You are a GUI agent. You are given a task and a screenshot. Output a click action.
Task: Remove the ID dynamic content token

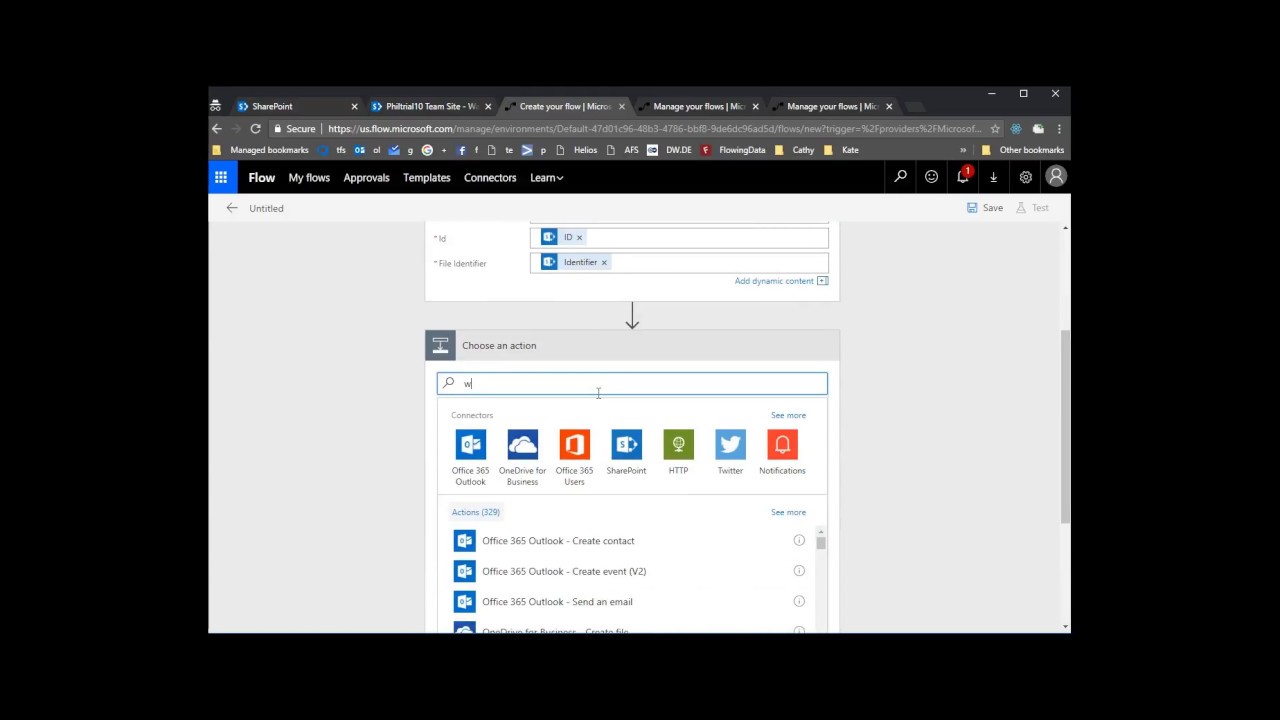579,237
